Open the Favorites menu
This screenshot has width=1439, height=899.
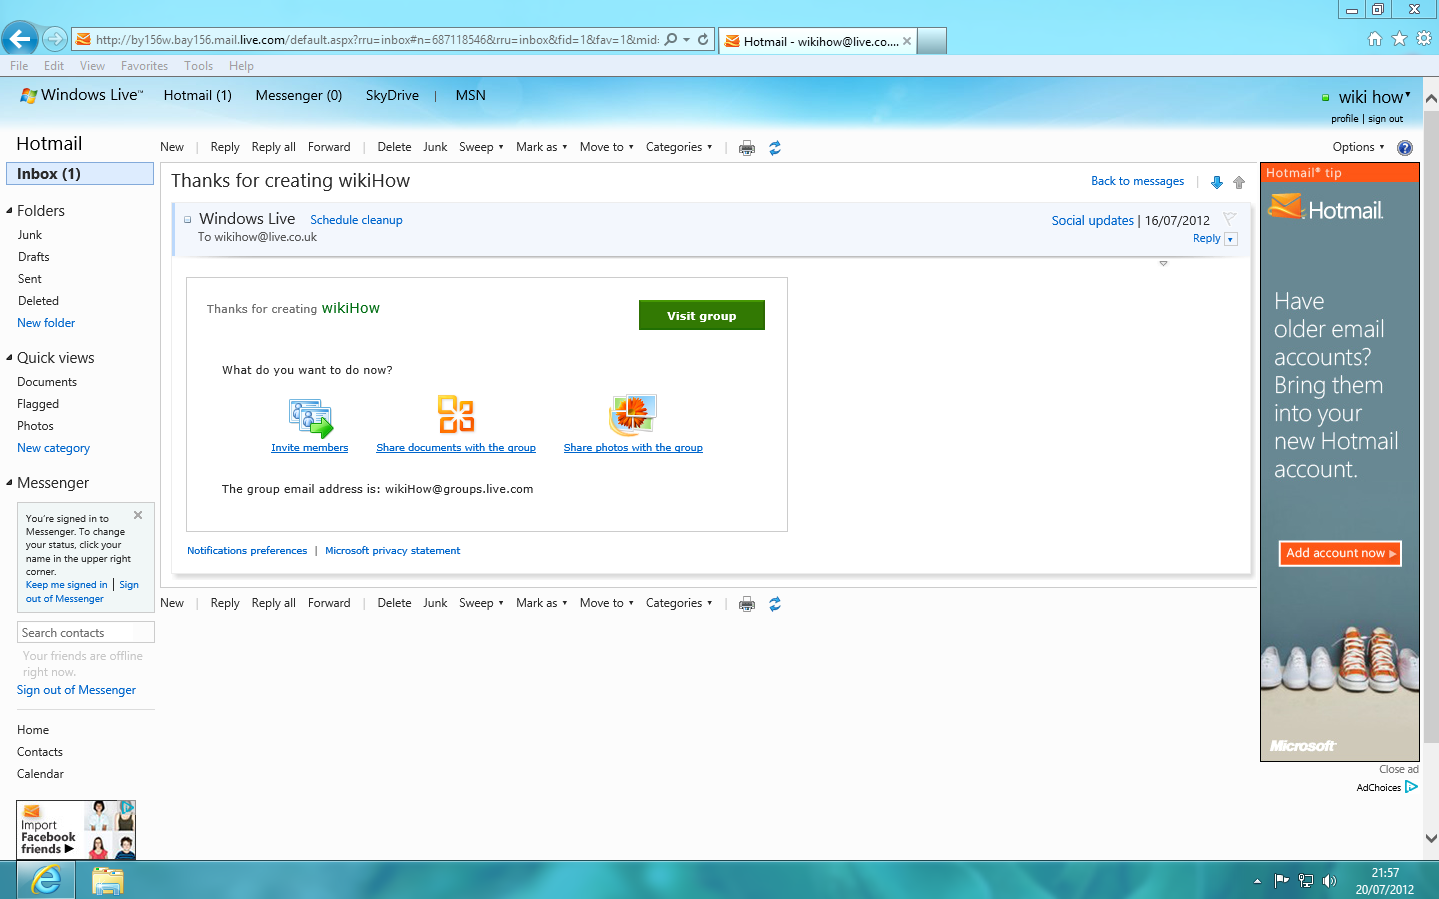coord(144,66)
